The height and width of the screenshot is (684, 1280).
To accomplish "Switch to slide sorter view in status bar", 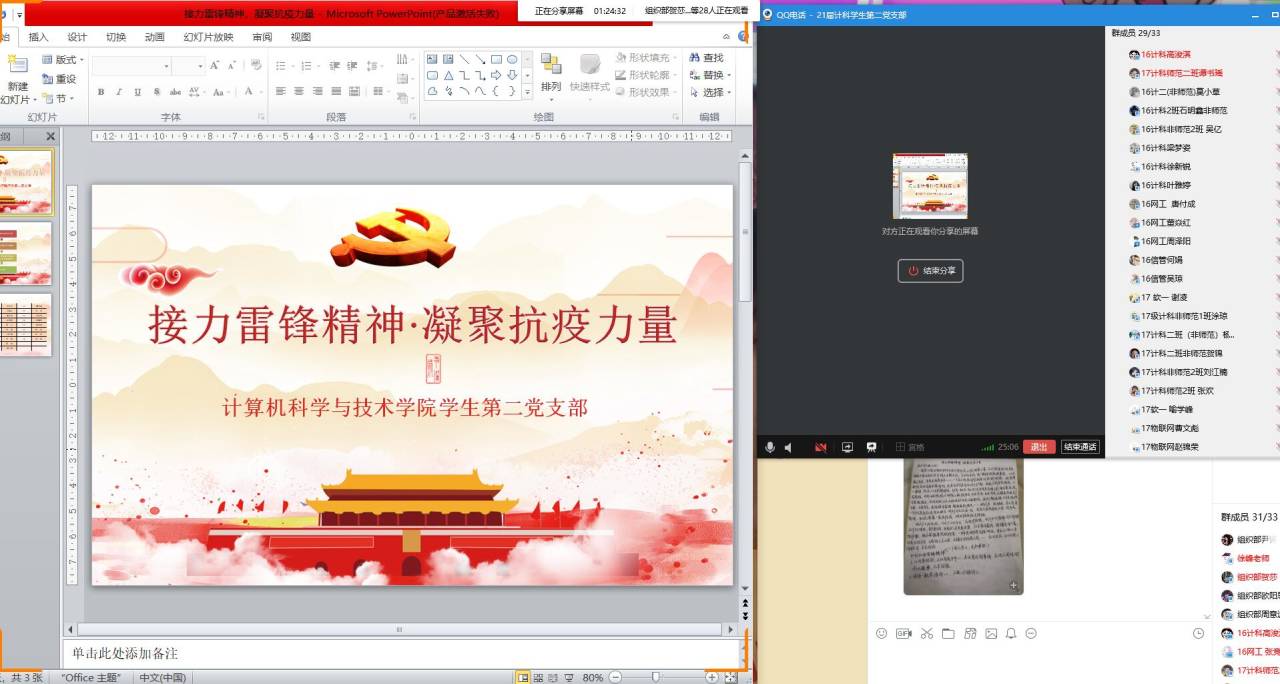I will pos(538,677).
